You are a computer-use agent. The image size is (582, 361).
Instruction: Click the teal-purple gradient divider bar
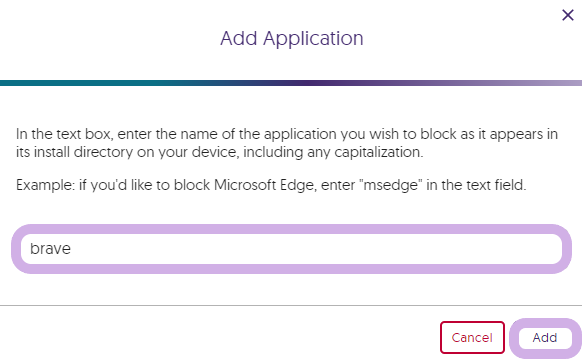click(291, 83)
